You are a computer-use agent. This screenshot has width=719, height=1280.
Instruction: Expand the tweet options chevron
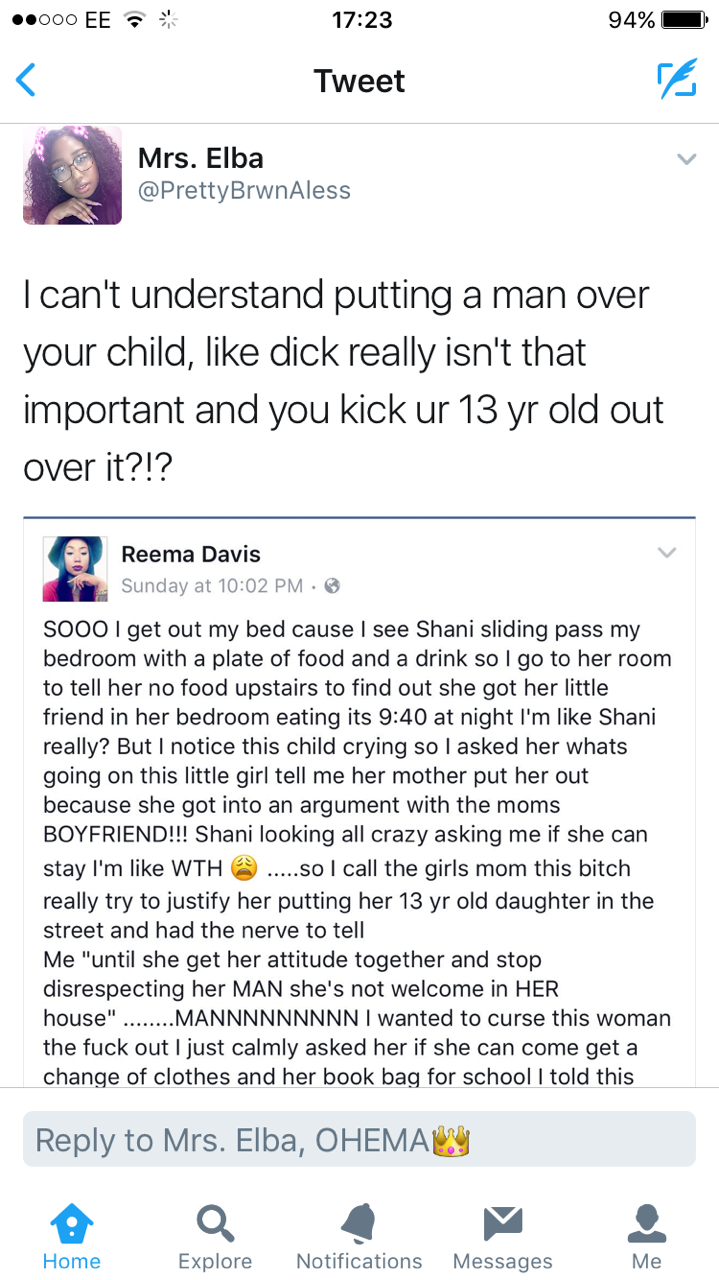pos(686,159)
